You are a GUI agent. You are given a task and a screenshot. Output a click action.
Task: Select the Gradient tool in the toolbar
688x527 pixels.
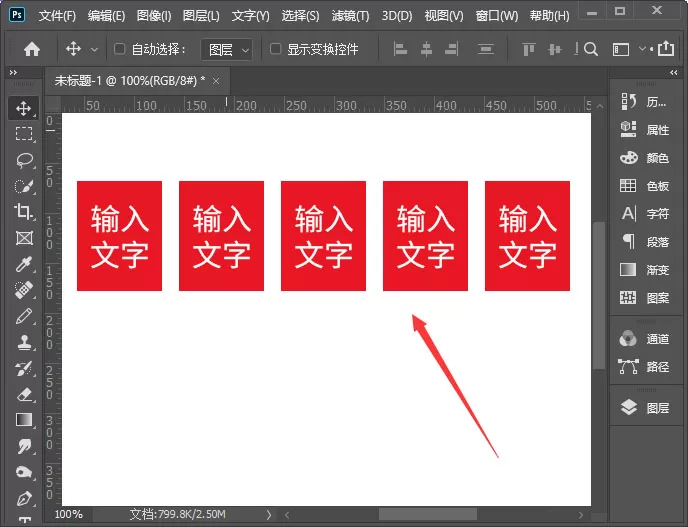pos(24,420)
